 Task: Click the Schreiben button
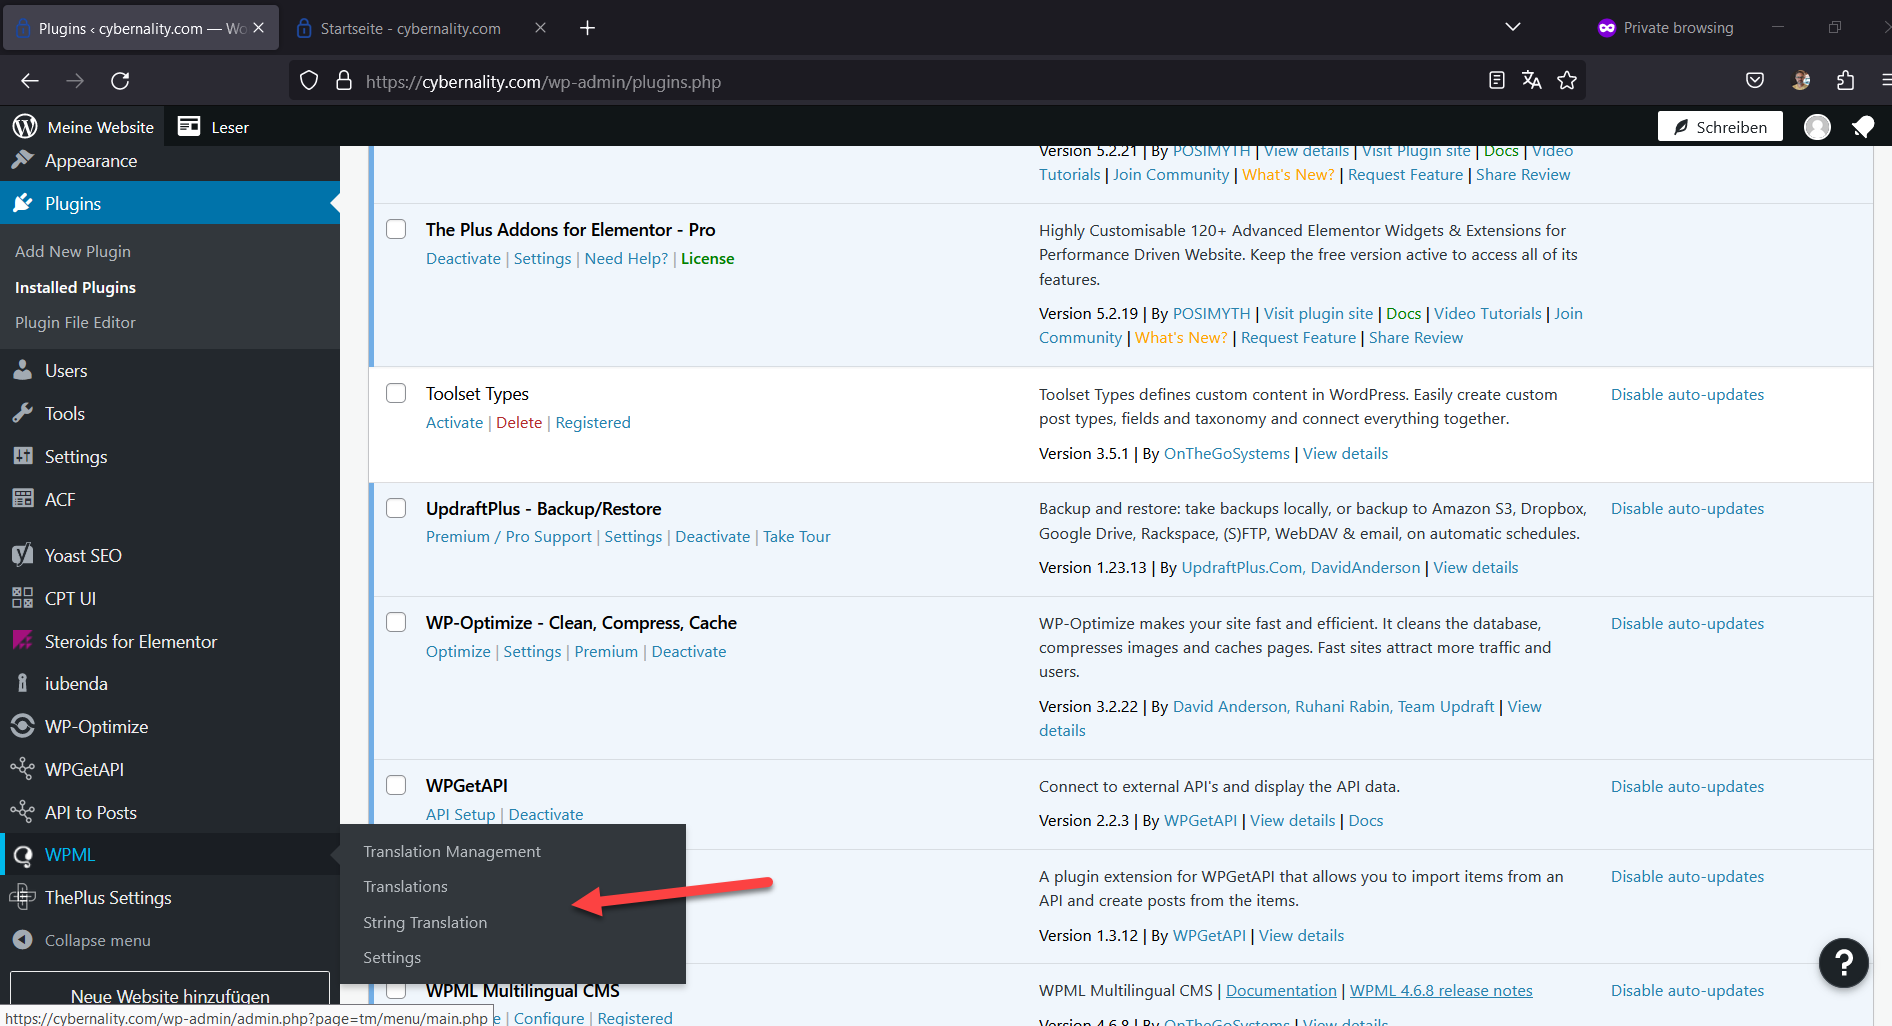(x=1720, y=127)
